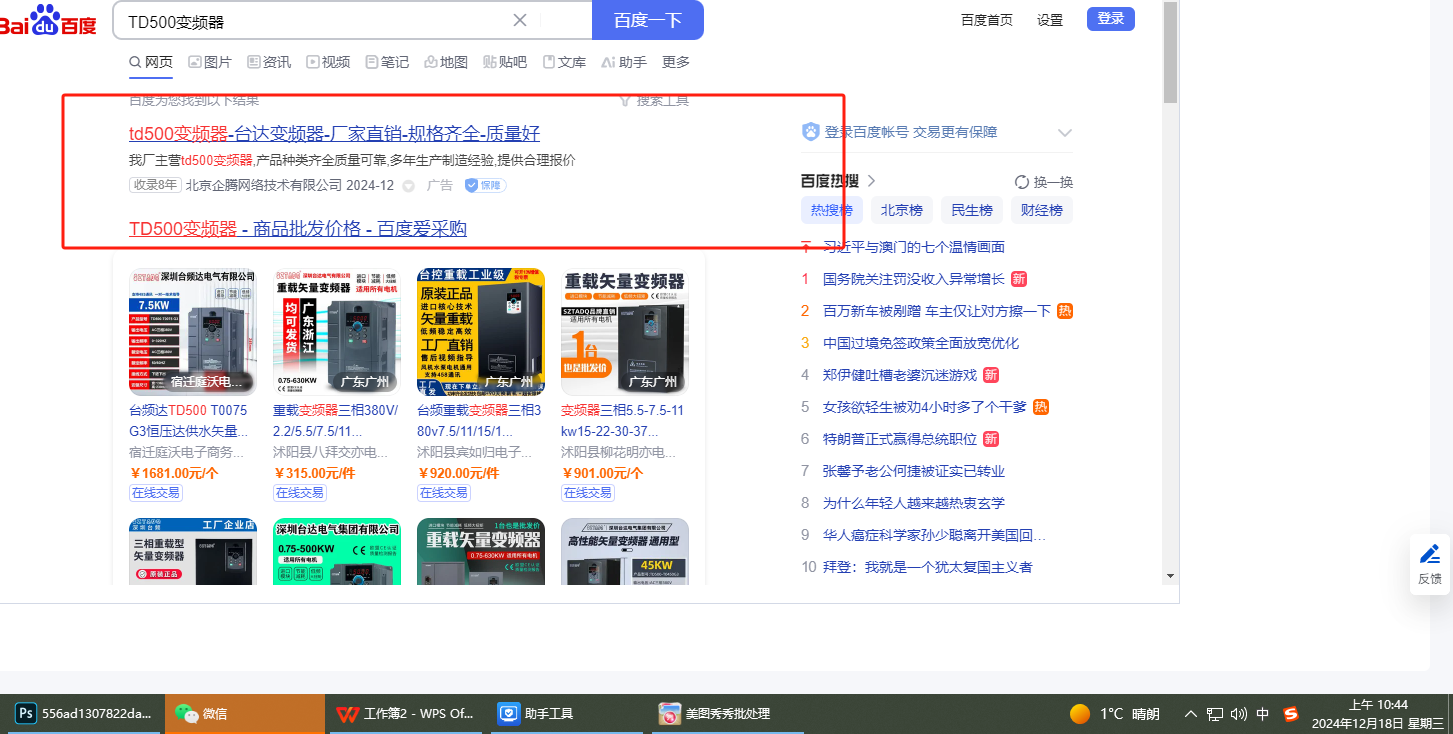Refresh hot searches with 换一换
1453x734 pixels.
coord(1044,182)
